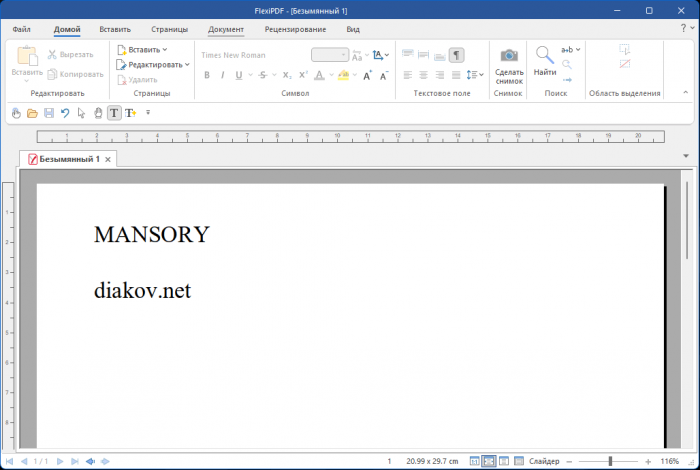Screen dimensions: 700x470
Task: Switch to the Вставить ribbon tab
Action: 115,29
